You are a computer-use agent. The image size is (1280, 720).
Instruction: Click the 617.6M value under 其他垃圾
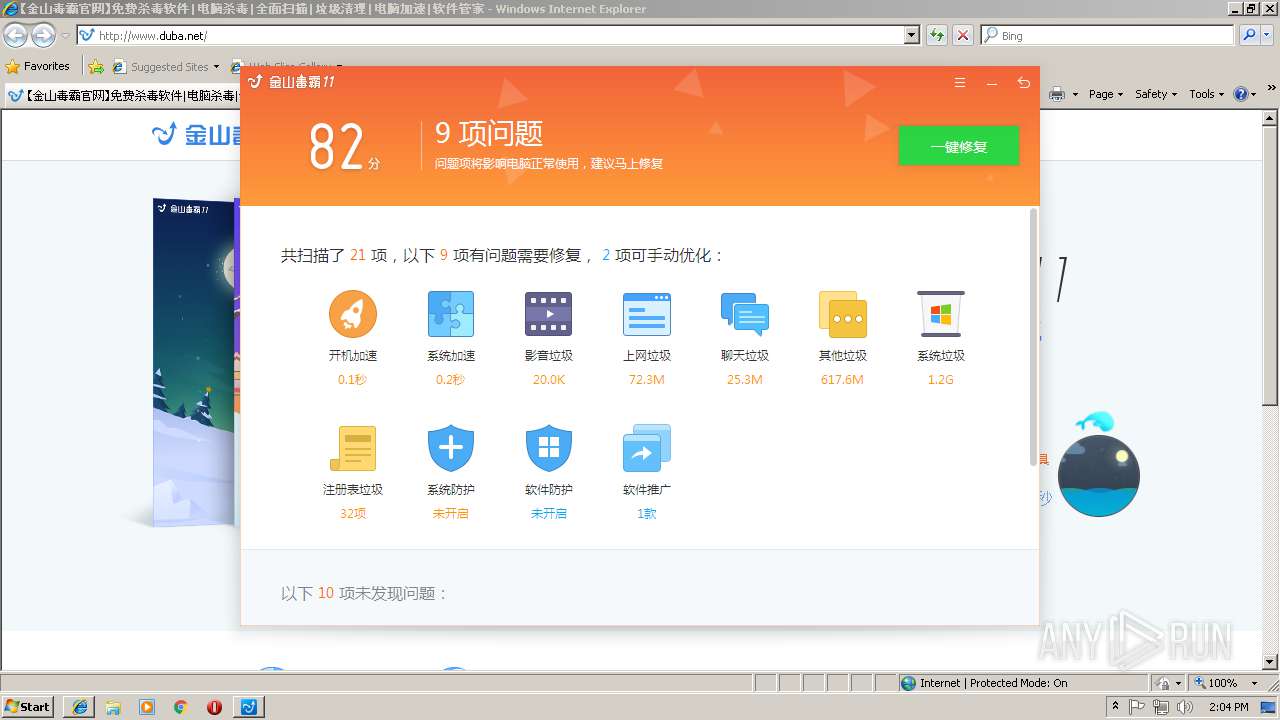click(842, 380)
